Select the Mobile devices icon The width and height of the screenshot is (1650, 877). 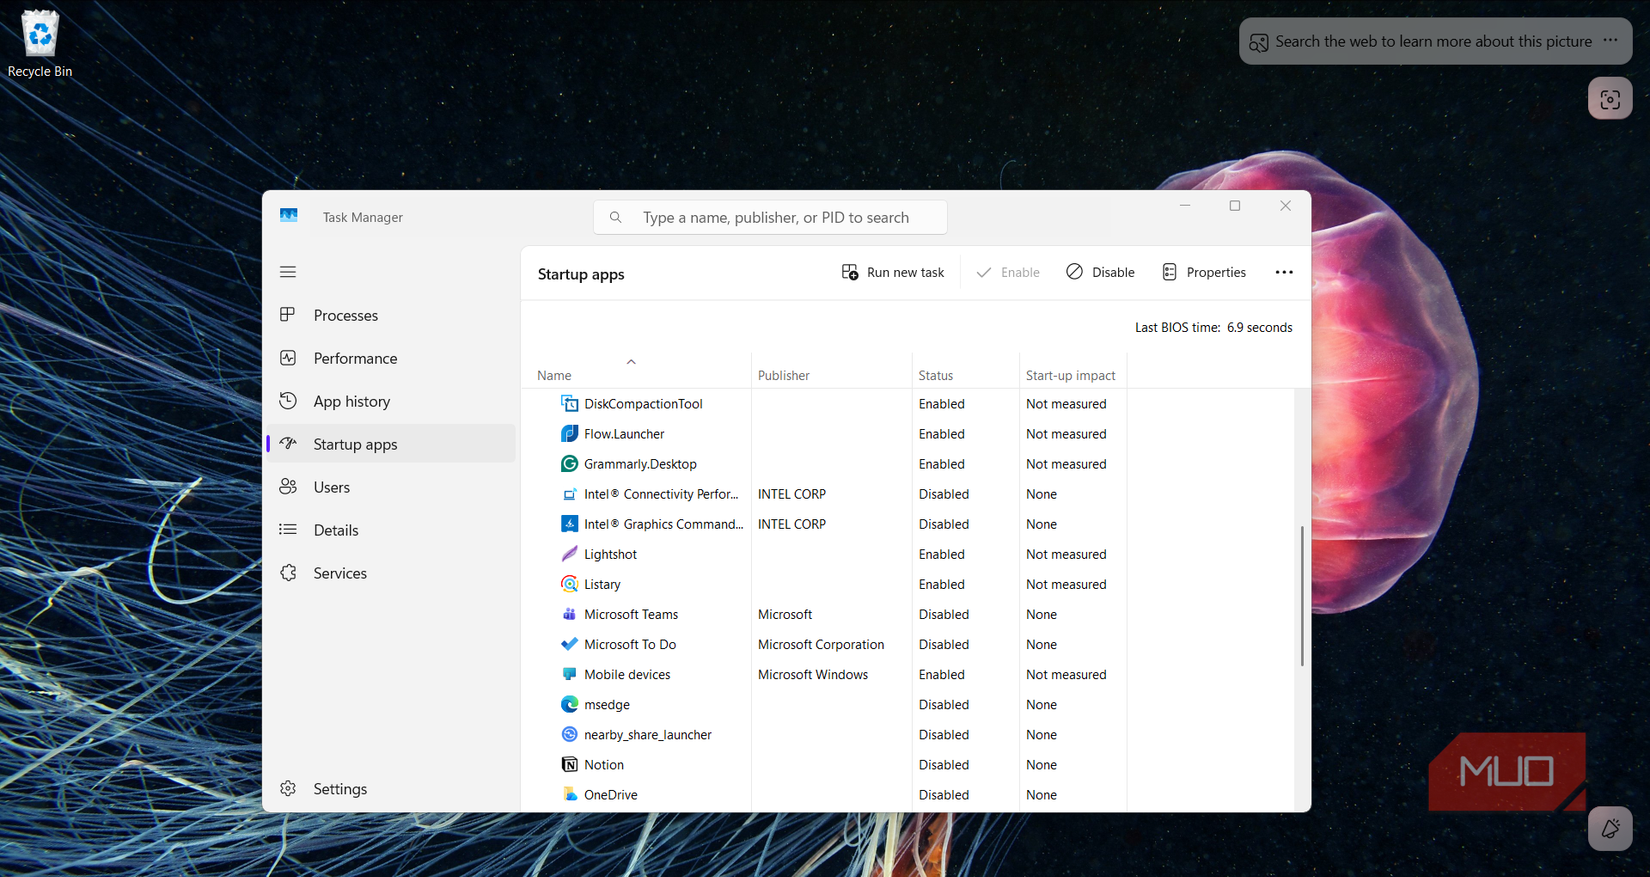pyautogui.click(x=569, y=674)
